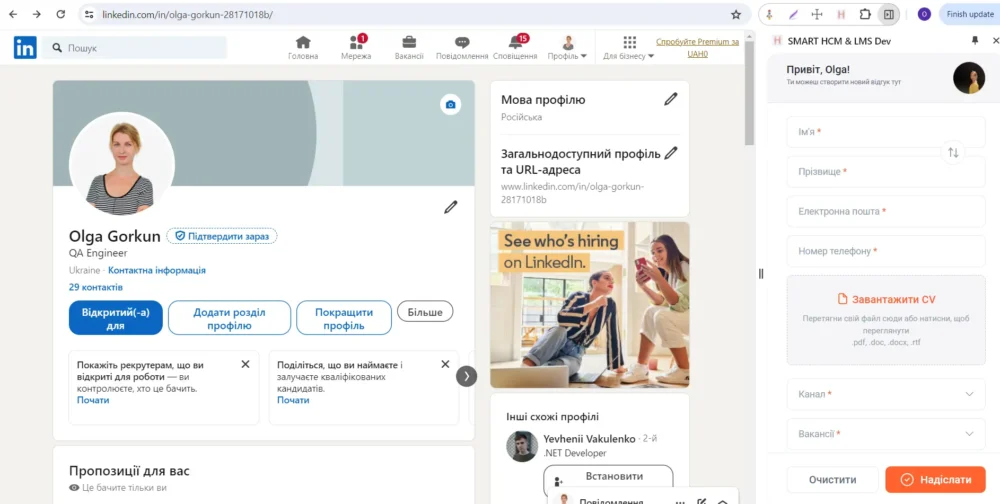Pin the SMART HCM side panel
The height and width of the screenshot is (504, 1000).
(x=975, y=41)
